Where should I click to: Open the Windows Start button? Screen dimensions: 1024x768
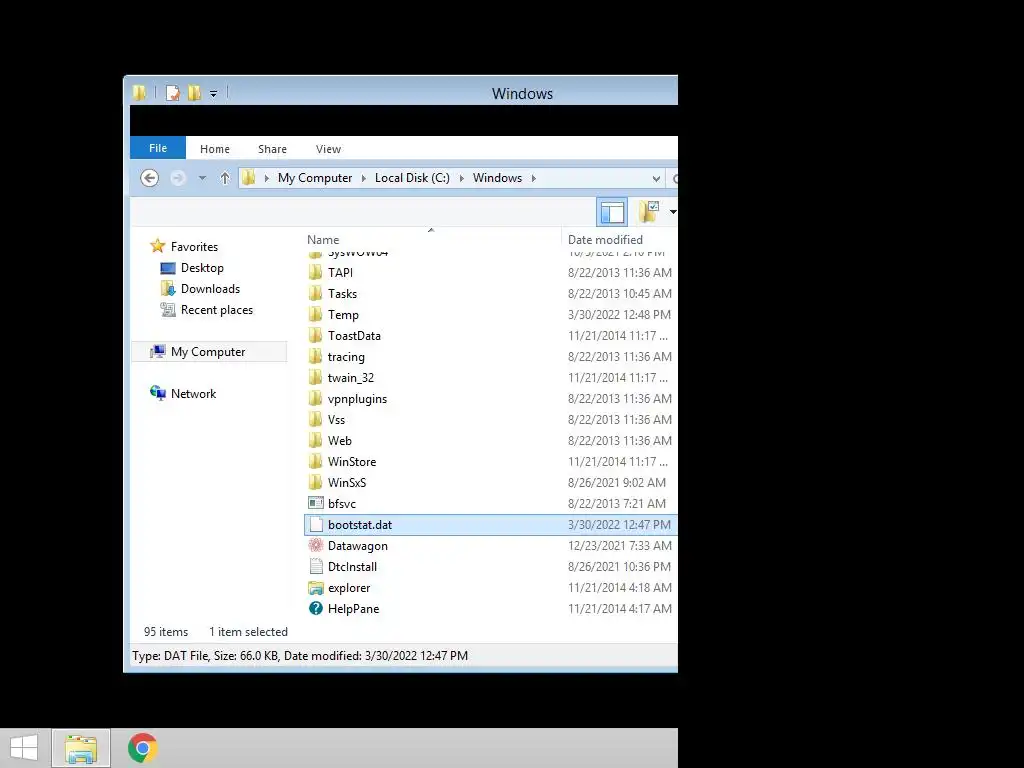point(24,748)
